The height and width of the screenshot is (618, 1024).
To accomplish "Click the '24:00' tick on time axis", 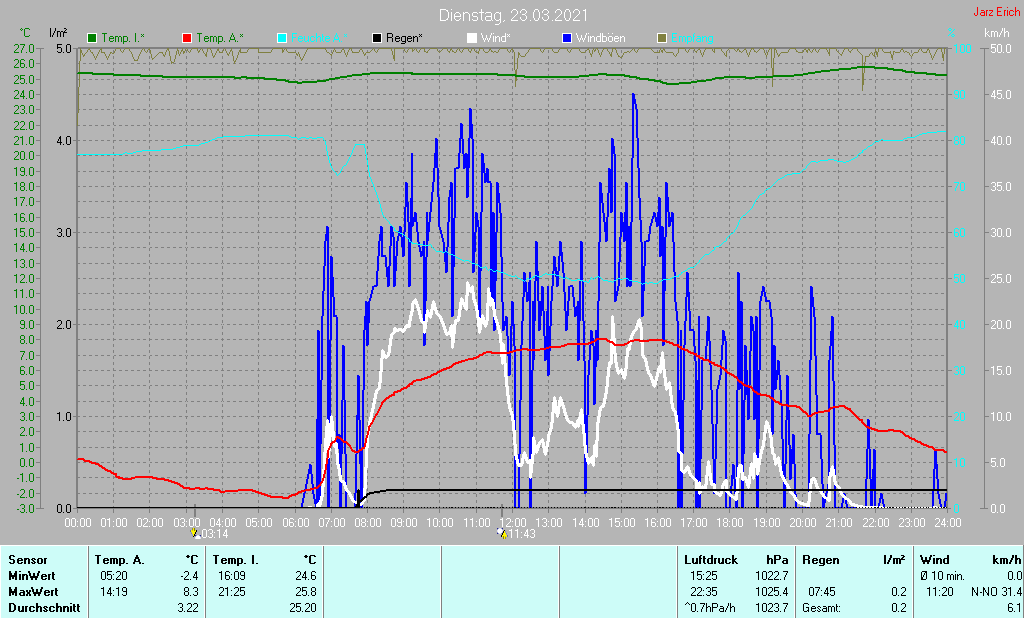I will coord(948,523).
